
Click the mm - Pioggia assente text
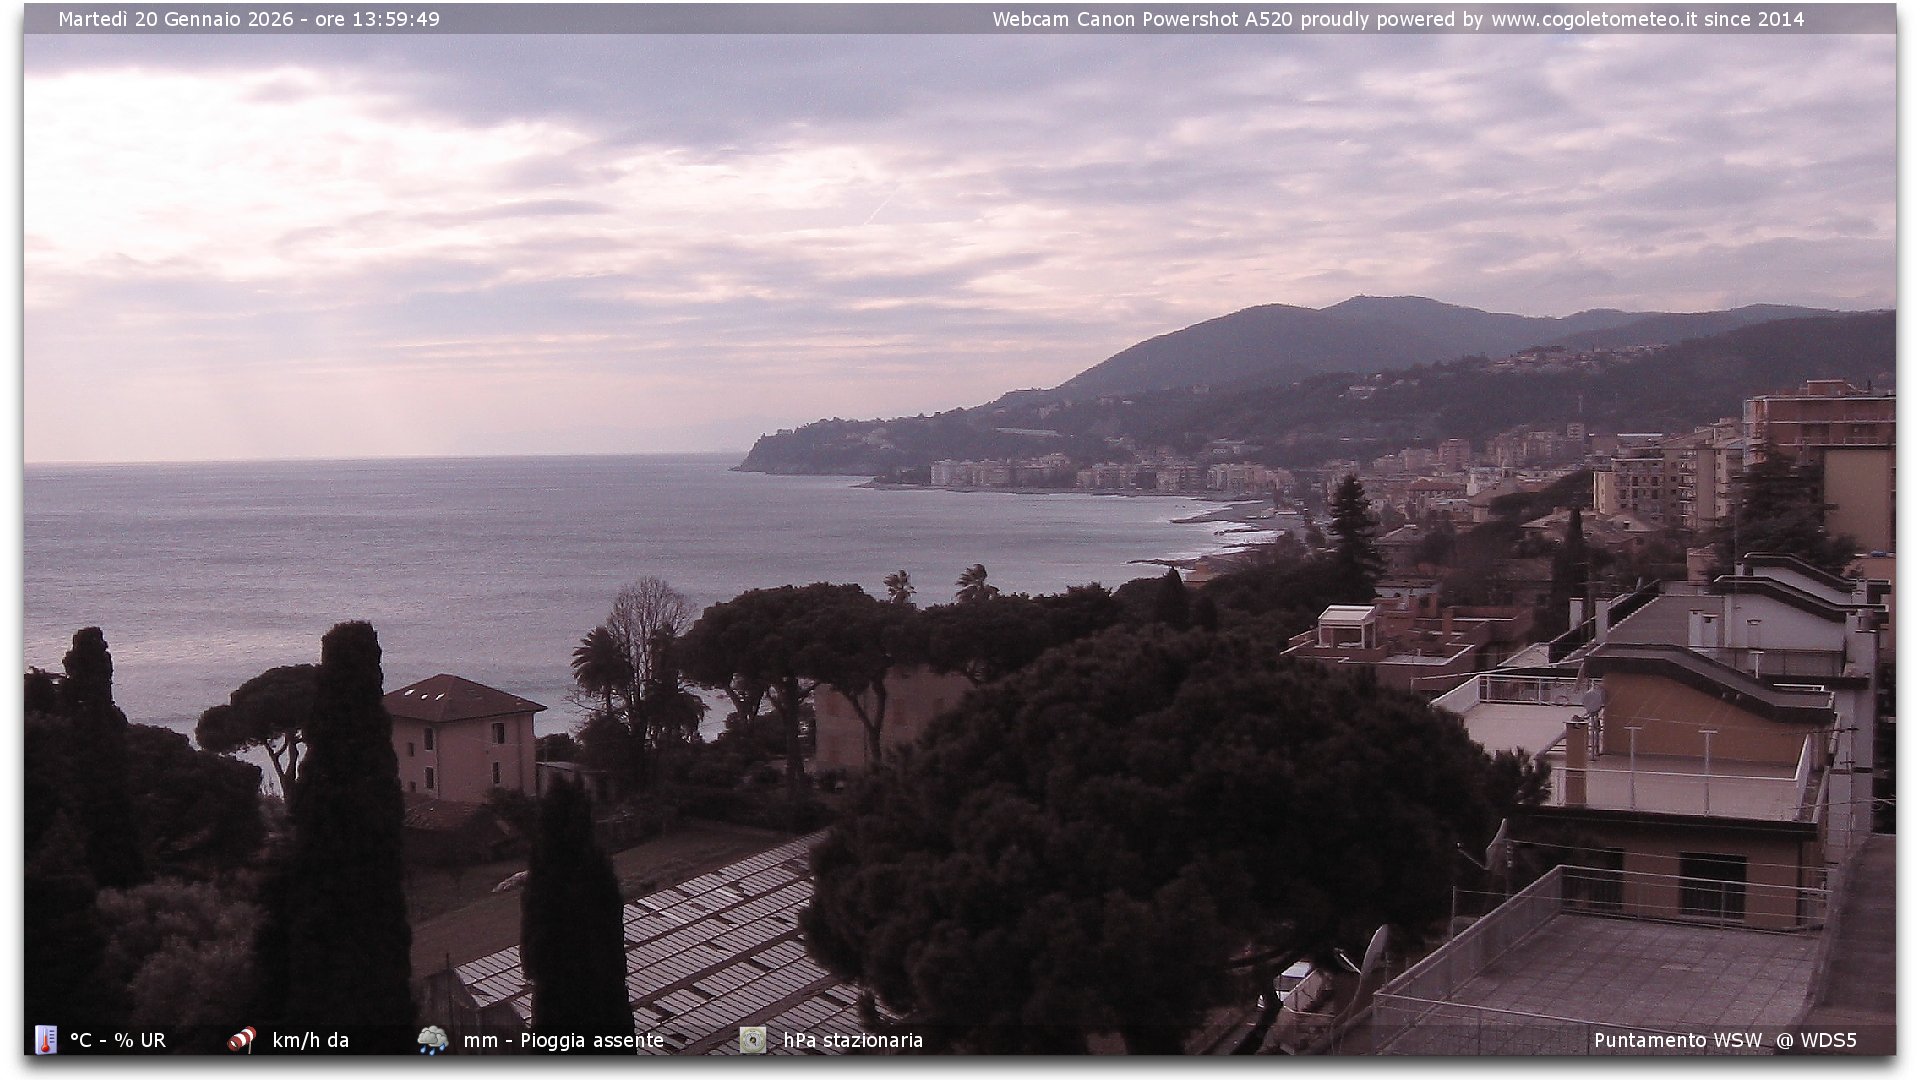coord(563,1040)
